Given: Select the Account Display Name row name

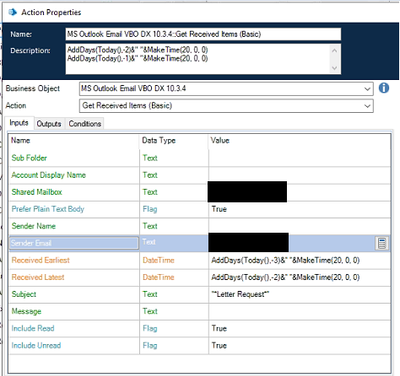Looking at the screenshot, I should 48,175.
